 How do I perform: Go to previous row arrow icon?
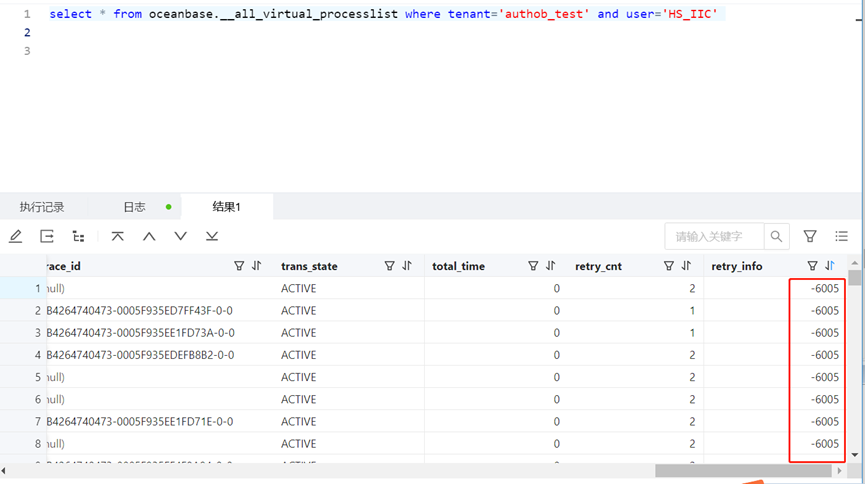click(x=149, y=237)
